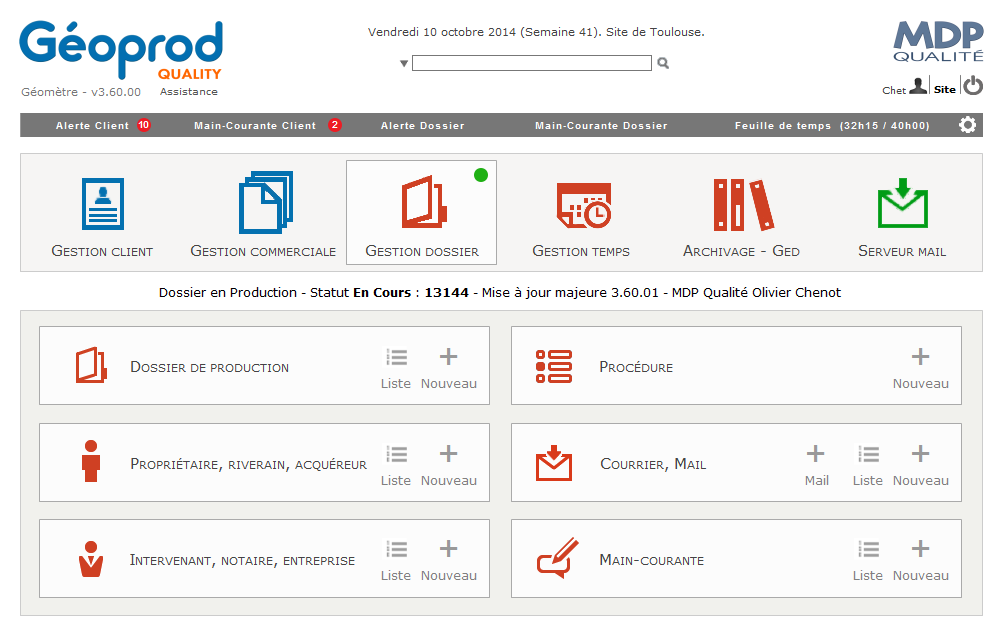Create Nouveau Dossier de production
The image size is (998, 633).
(x=449, y=368)
